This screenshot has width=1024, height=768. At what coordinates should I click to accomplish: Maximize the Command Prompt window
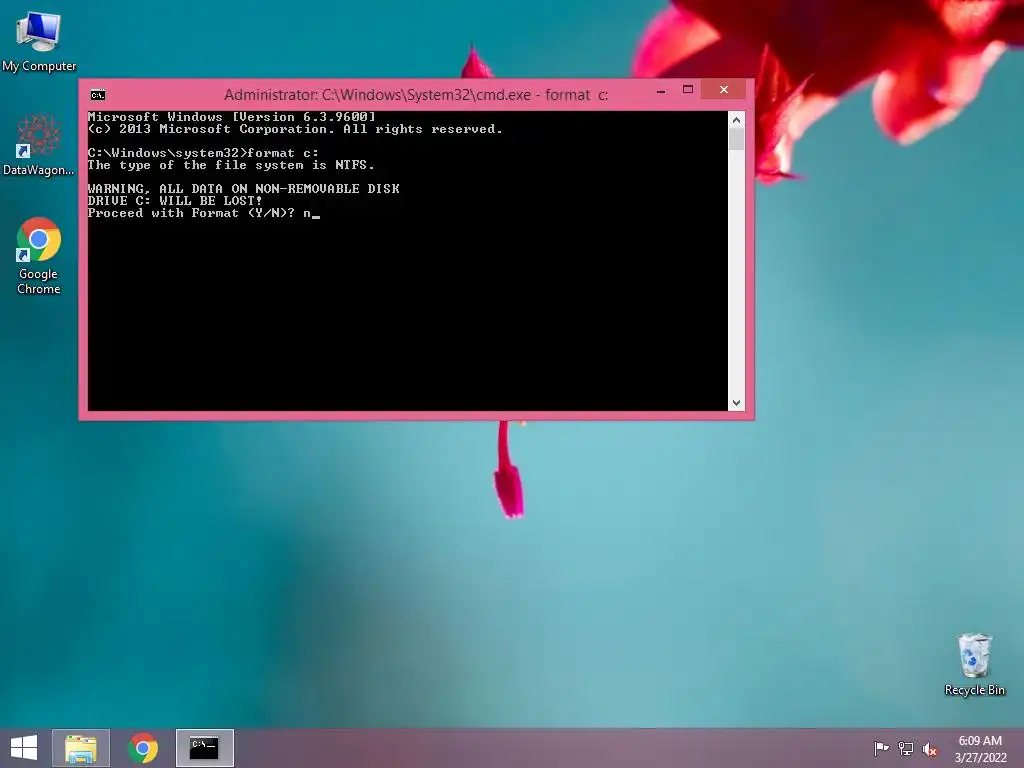coord(688,89)
